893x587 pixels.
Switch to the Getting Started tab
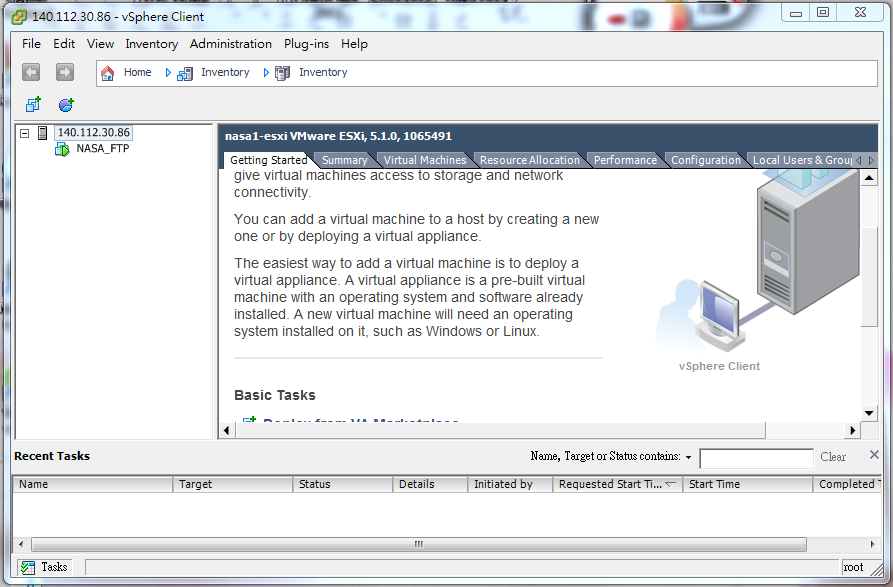click(268, 160)
